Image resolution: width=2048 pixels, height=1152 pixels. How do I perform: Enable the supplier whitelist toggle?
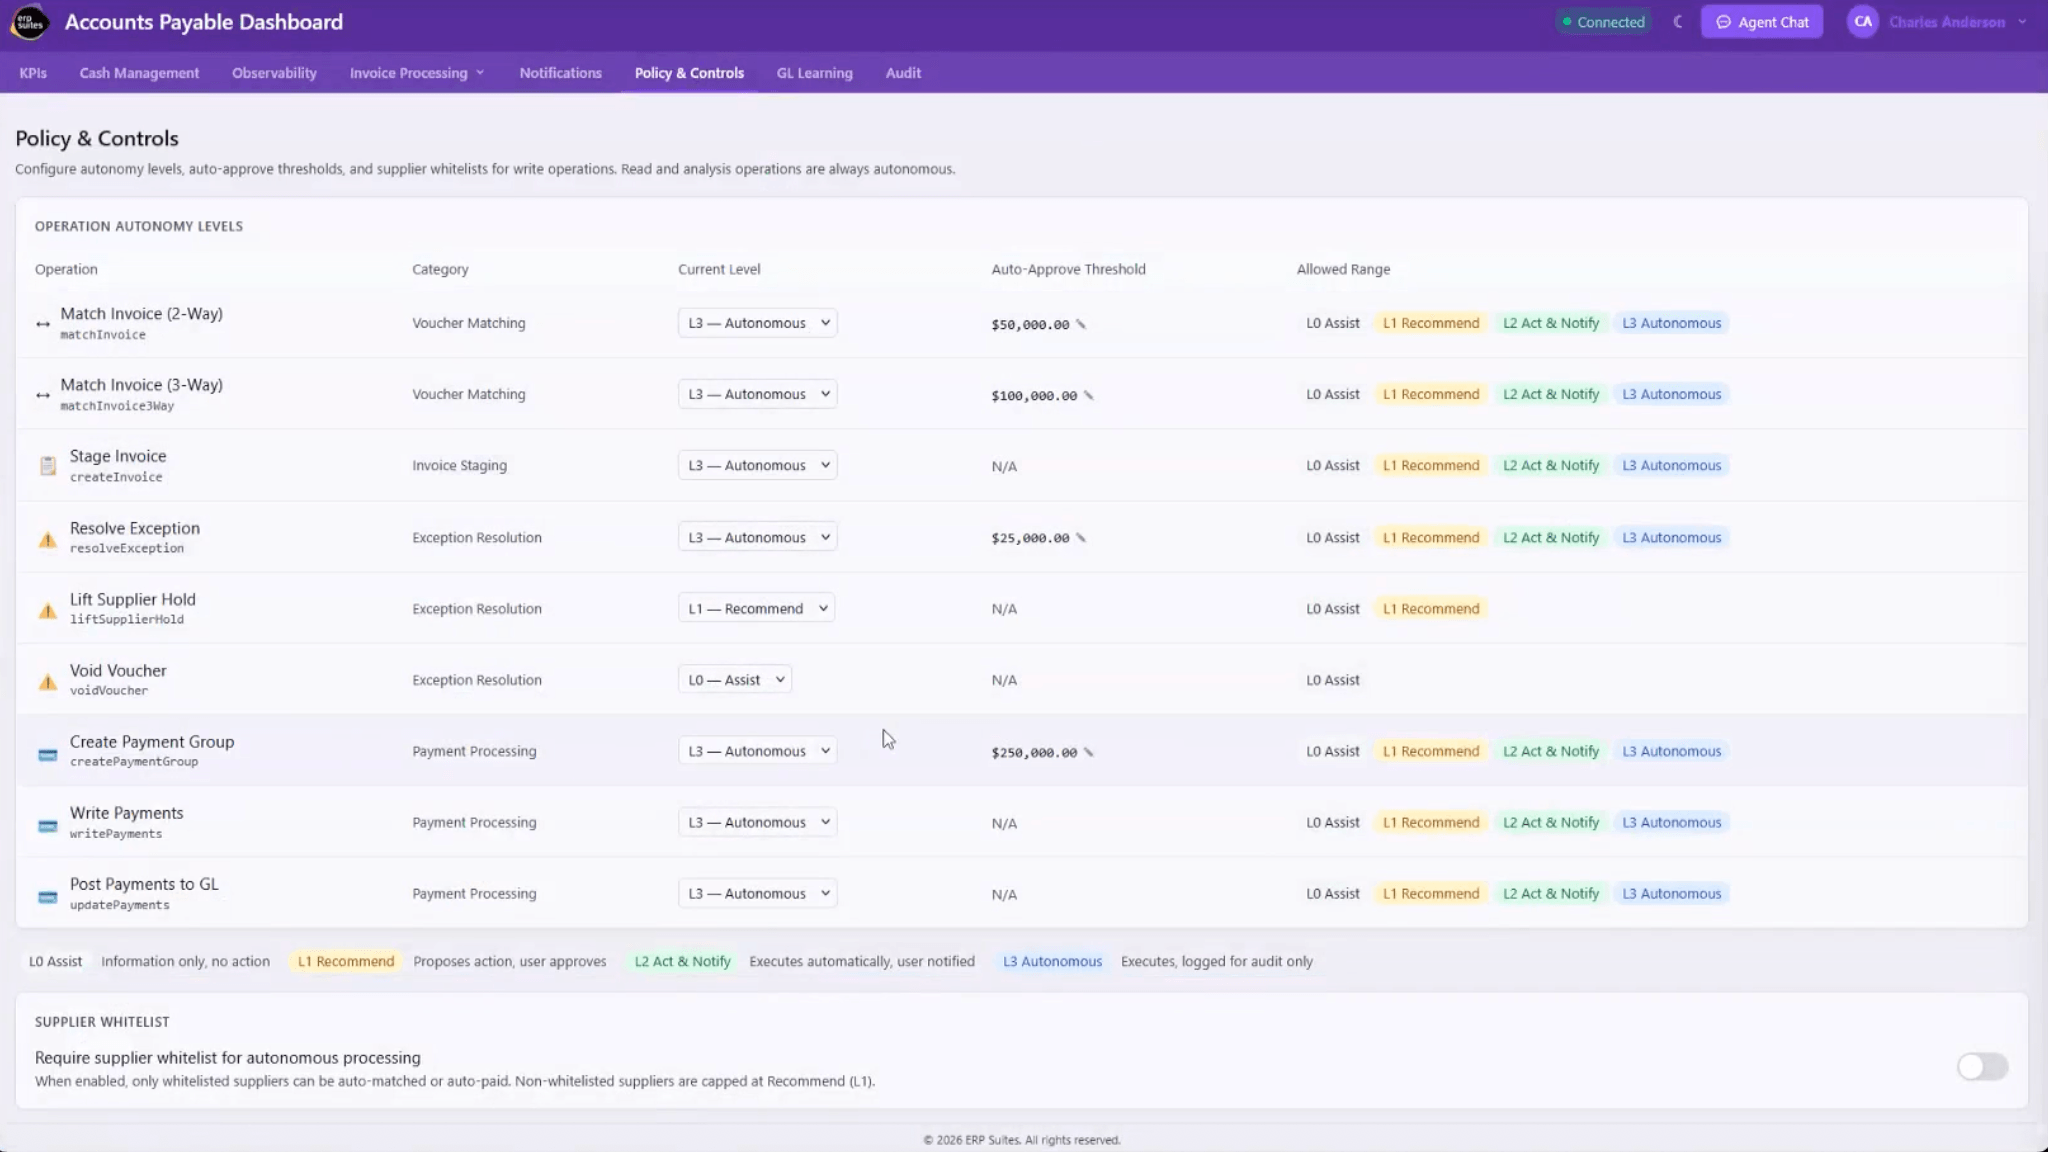(1982, 1067)
